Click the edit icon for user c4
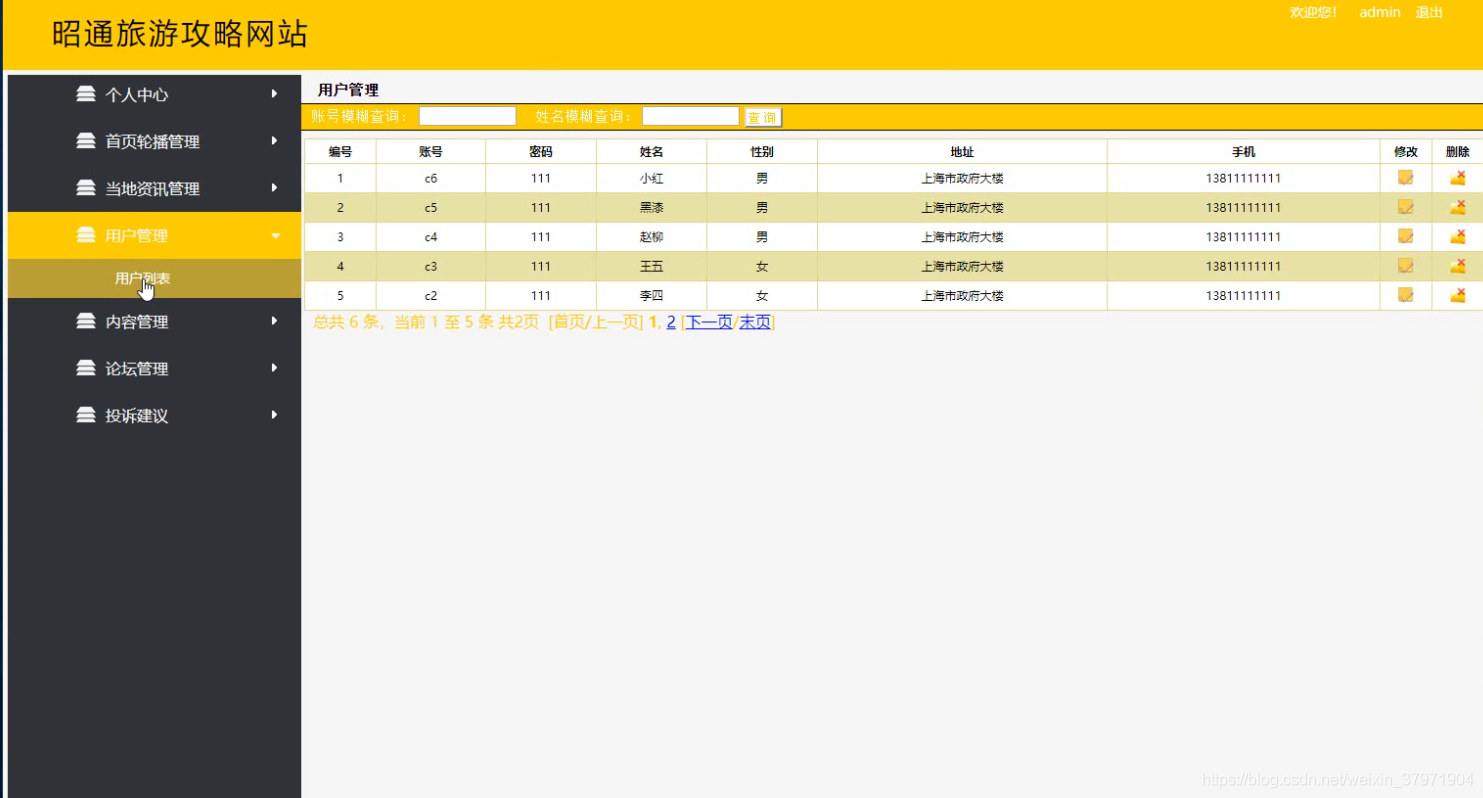Viewport: 1483px width, 798px height. (x=1405, y=236)
